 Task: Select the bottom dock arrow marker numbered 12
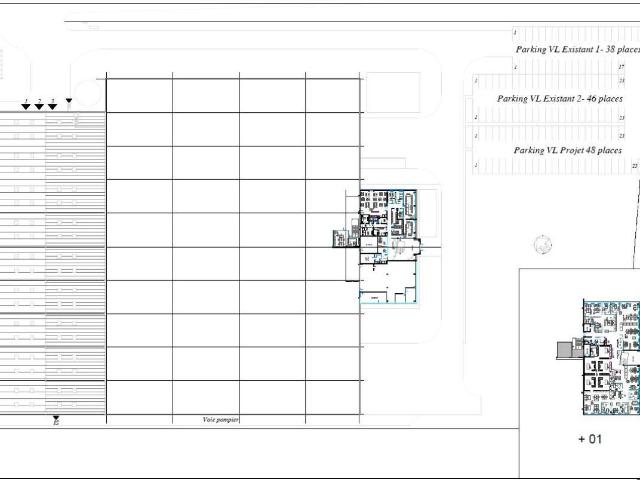[x=56, y=419]
